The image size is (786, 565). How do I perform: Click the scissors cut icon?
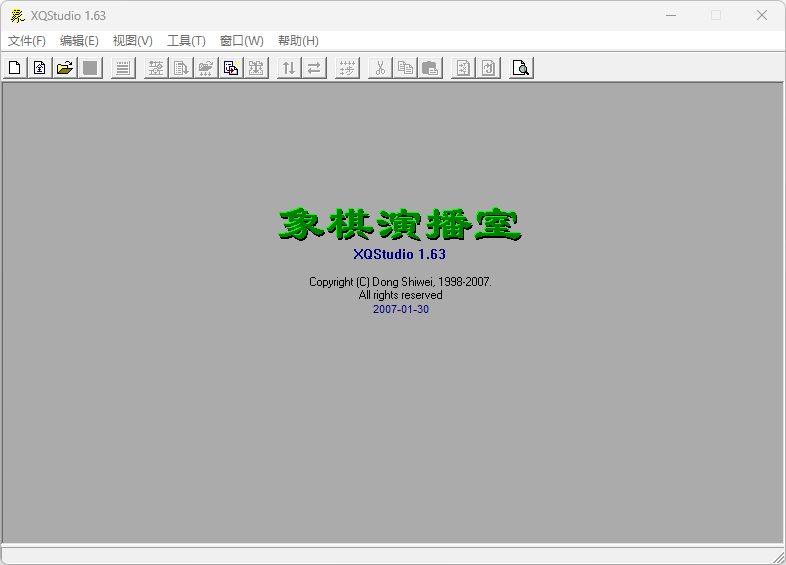(x=380, y=68)
